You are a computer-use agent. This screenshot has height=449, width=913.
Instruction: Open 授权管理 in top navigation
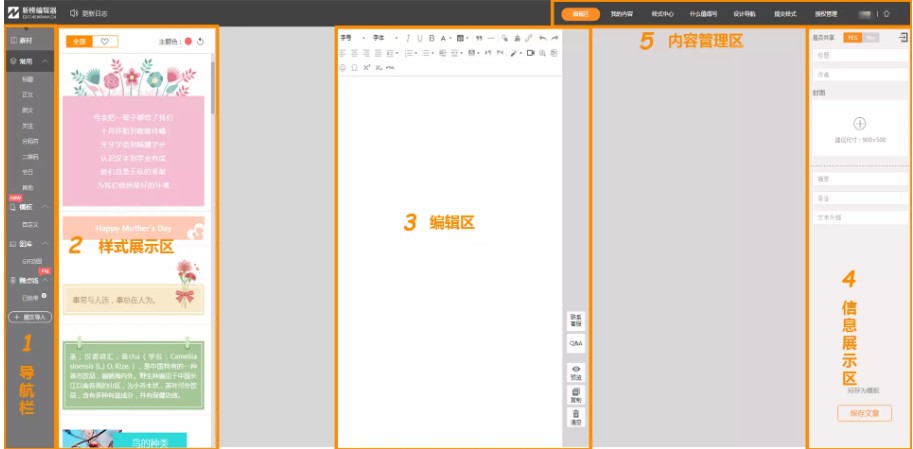coord(826,13)
